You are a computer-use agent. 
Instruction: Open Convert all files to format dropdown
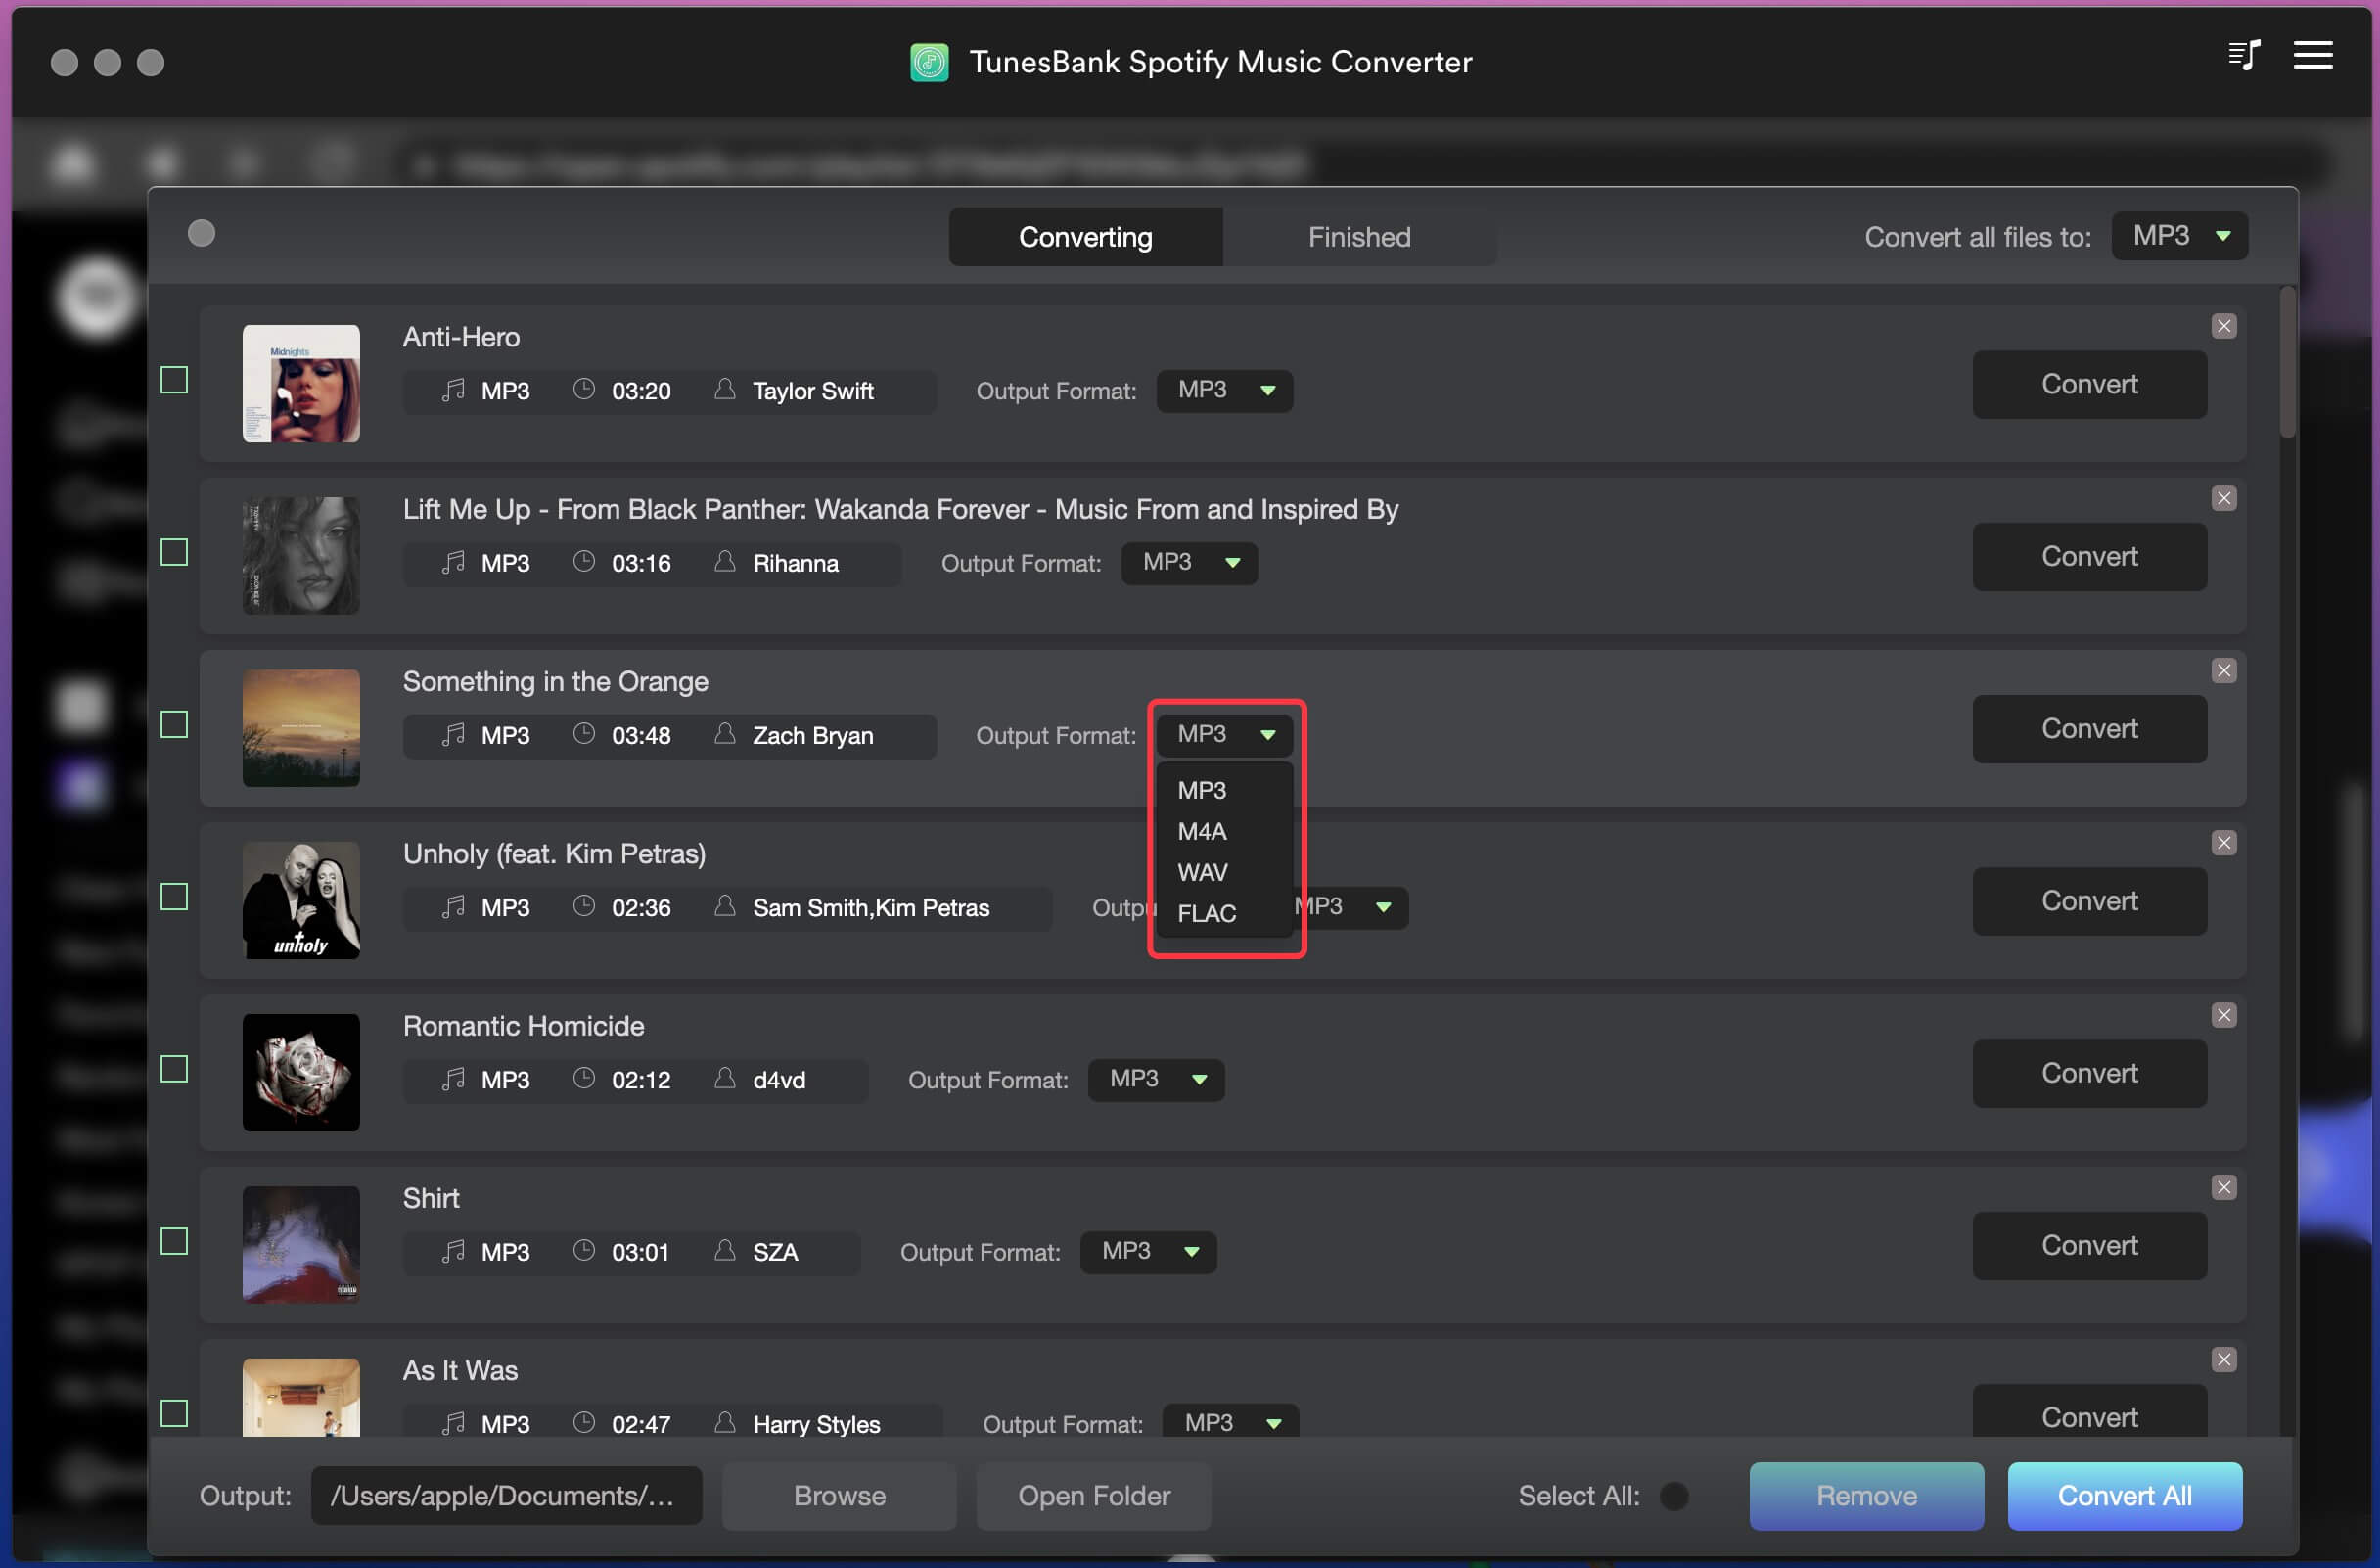2180,236
